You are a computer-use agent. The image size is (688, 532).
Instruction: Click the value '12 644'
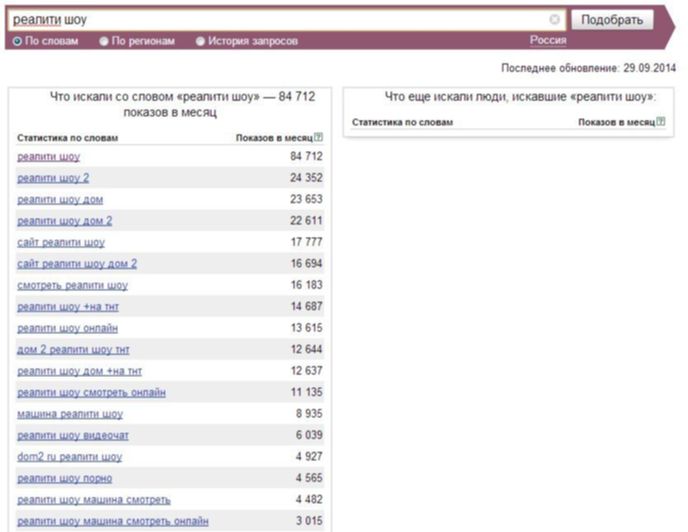[307, 349]
